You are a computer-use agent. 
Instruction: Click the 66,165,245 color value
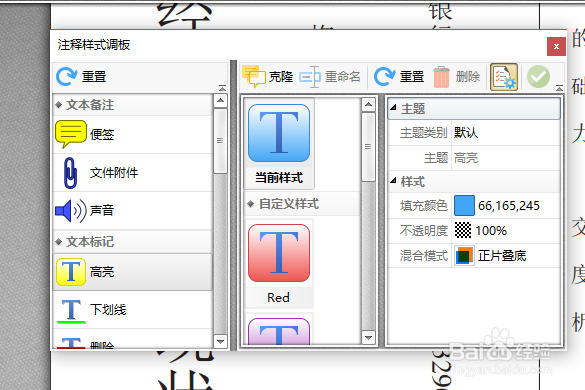(x=509, y=206)
